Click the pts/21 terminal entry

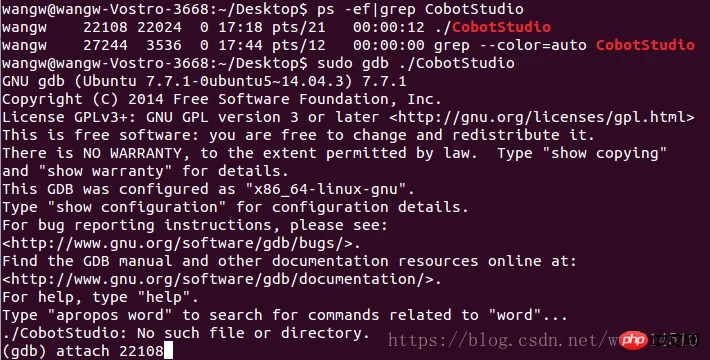click(299, 27)
